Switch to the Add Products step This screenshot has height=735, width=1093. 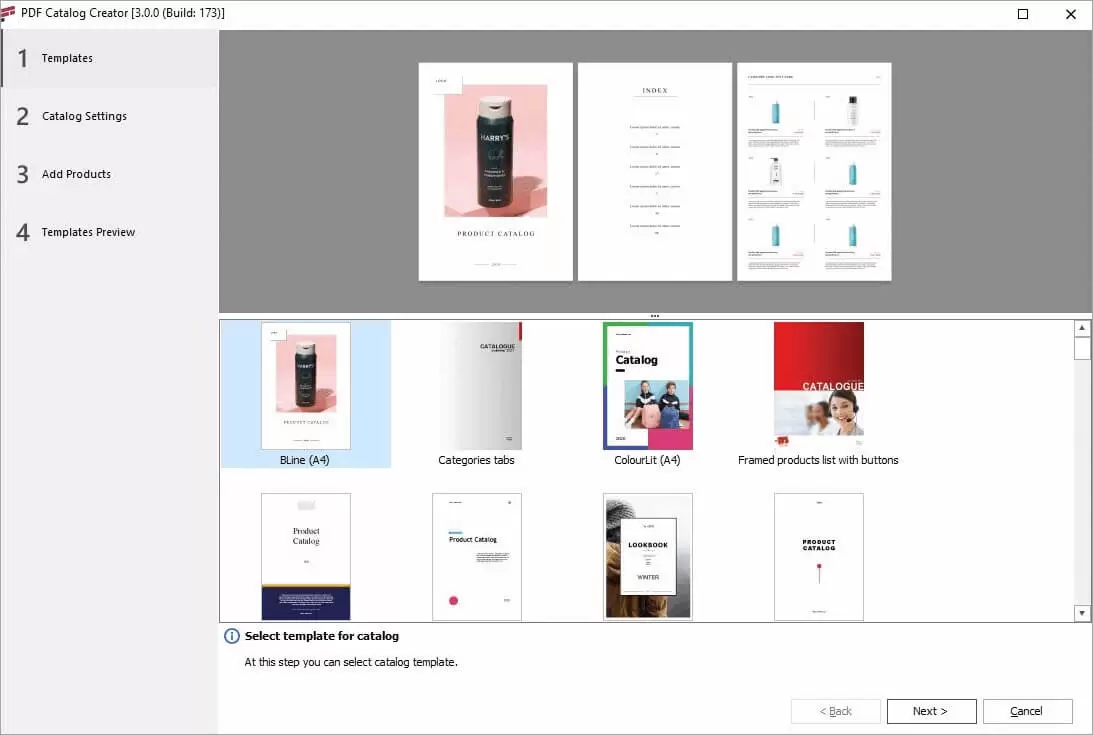click(76, 175)
